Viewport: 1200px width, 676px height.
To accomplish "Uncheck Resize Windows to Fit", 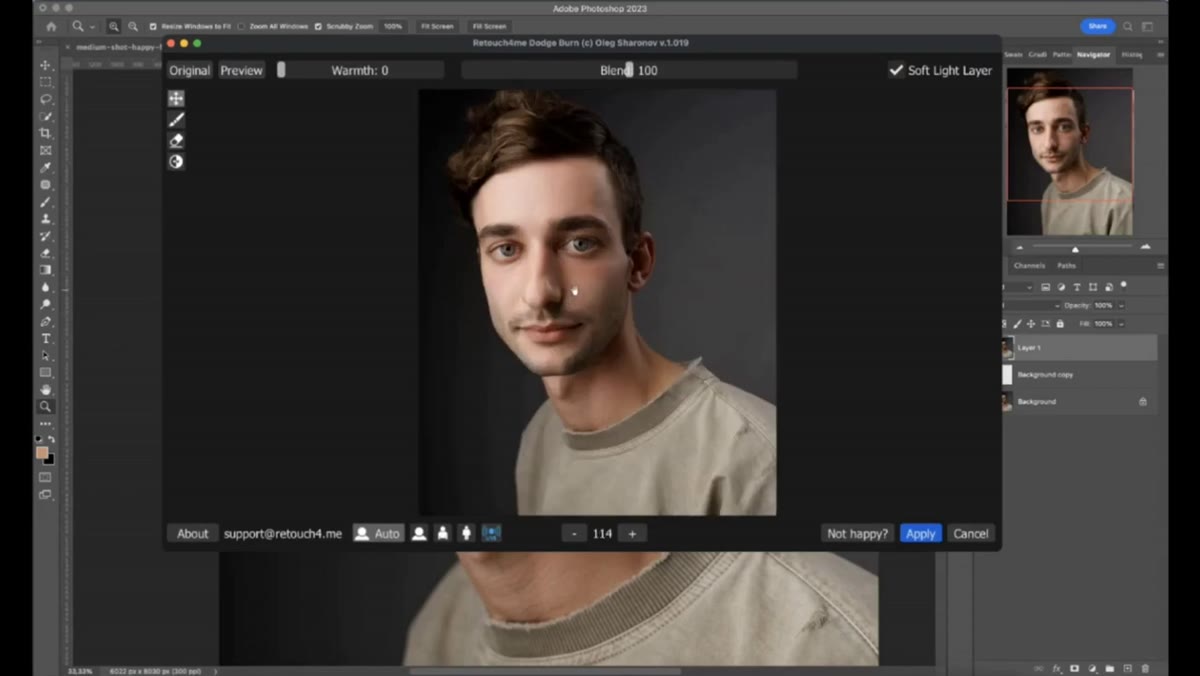I will (153, 26).
